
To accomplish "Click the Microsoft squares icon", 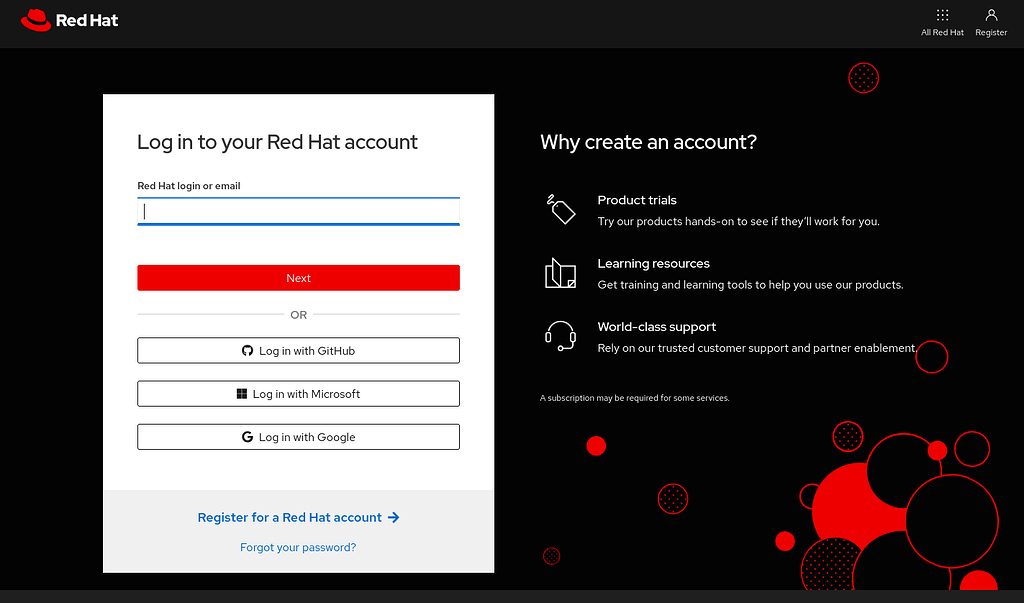I will [x=243, y=393].
